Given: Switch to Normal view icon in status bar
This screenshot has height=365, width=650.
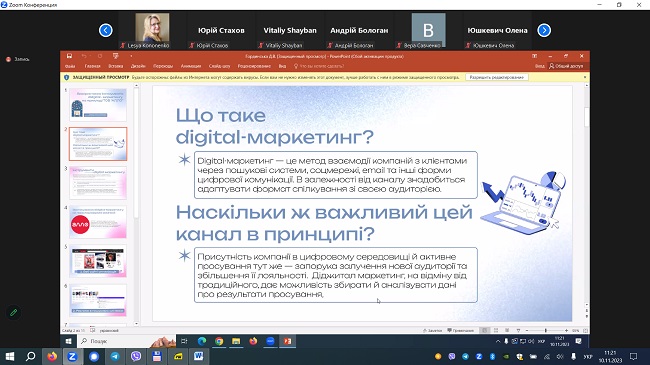Looking at the screenshot, I should click(x=484, y=331).
